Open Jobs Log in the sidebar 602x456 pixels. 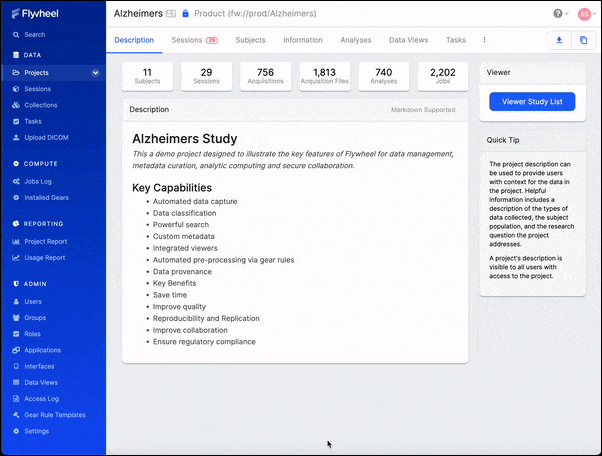click(x=38, y=181)
